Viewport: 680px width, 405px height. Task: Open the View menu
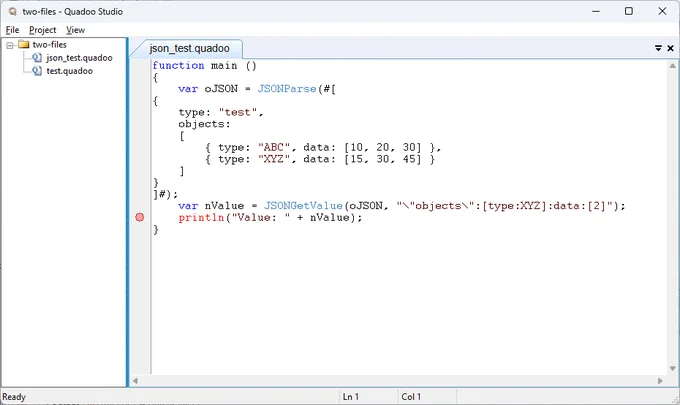pyautogui.click(x=75, y=30)
